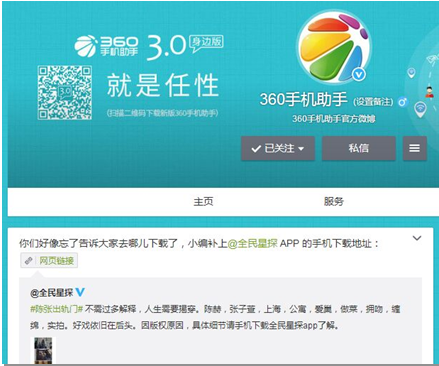Expand the post options chevron
The image size is (439, 366).
pos(417,238)
